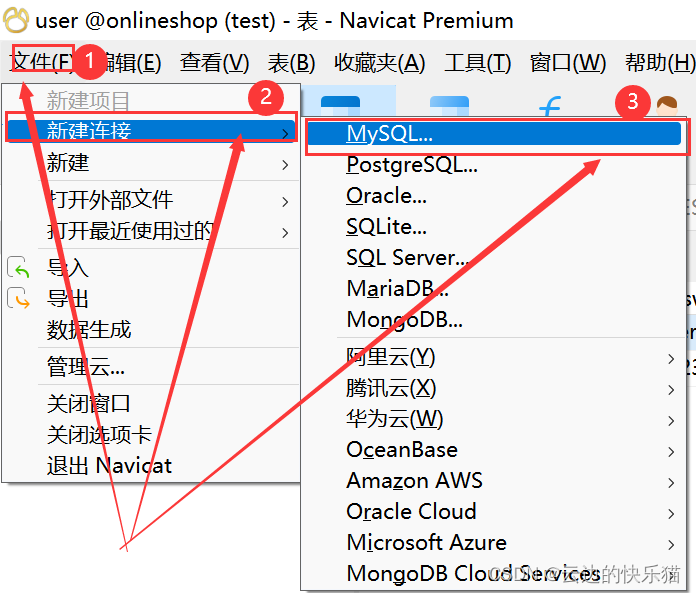Select 华为云(W) submenu entry
The image size is (696, 593).
494,419
